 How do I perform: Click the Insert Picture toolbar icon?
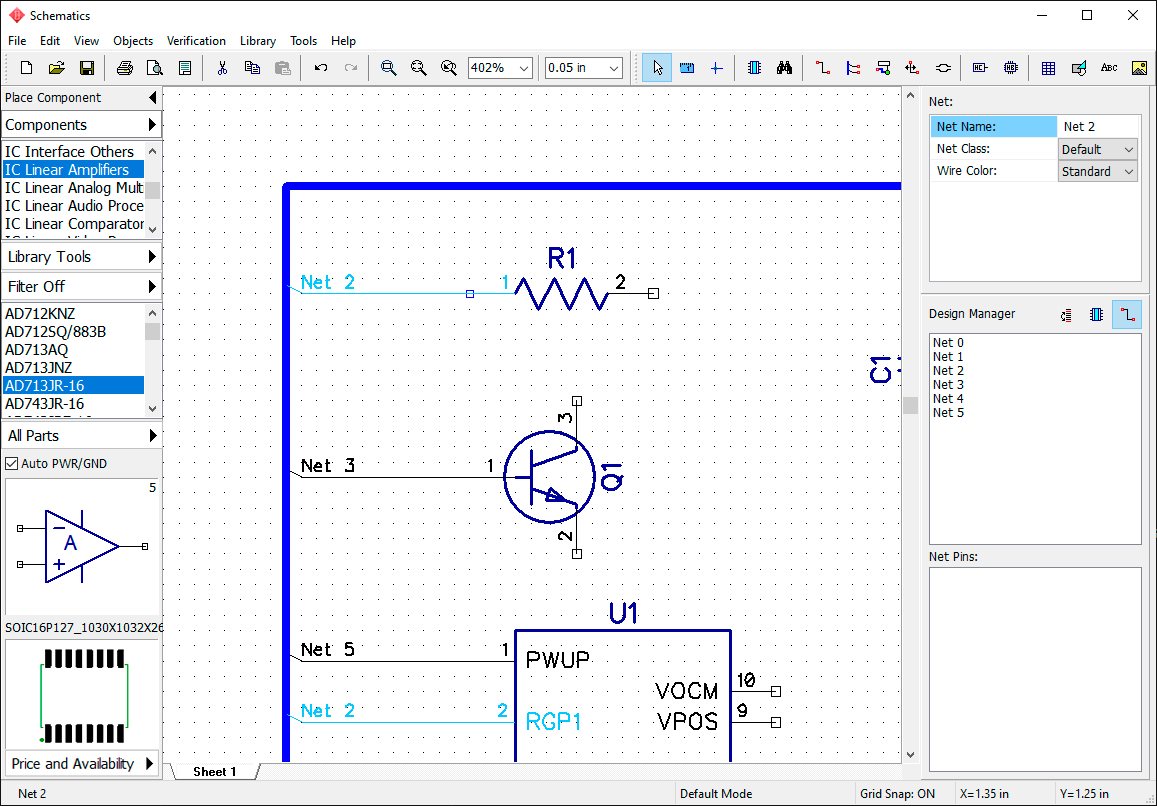click(1139, 68)
